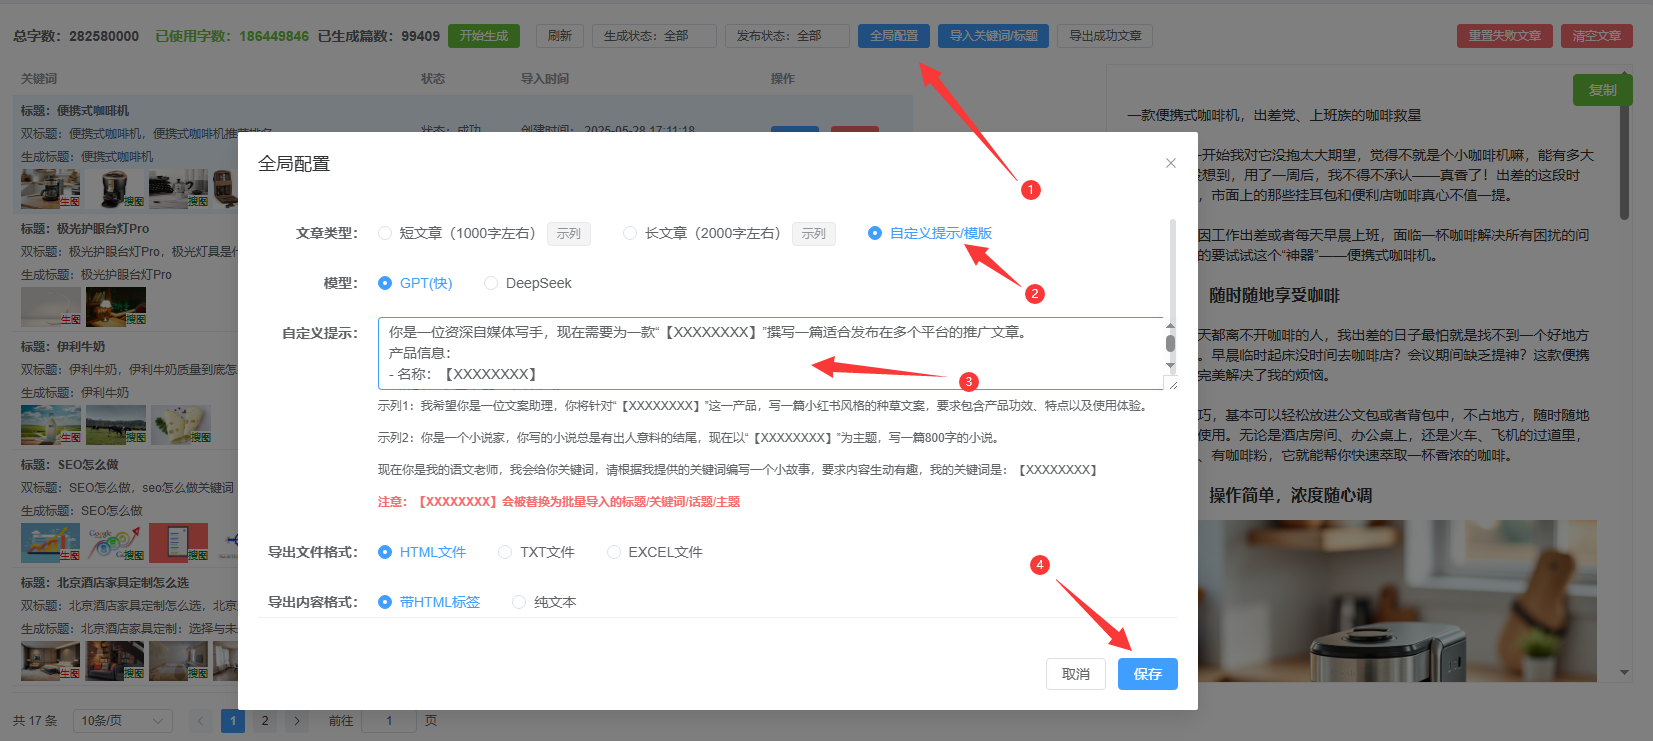Open the 生成状态: 全部 filter dropdown
The image size is (1653, 741).
(654, 36)
